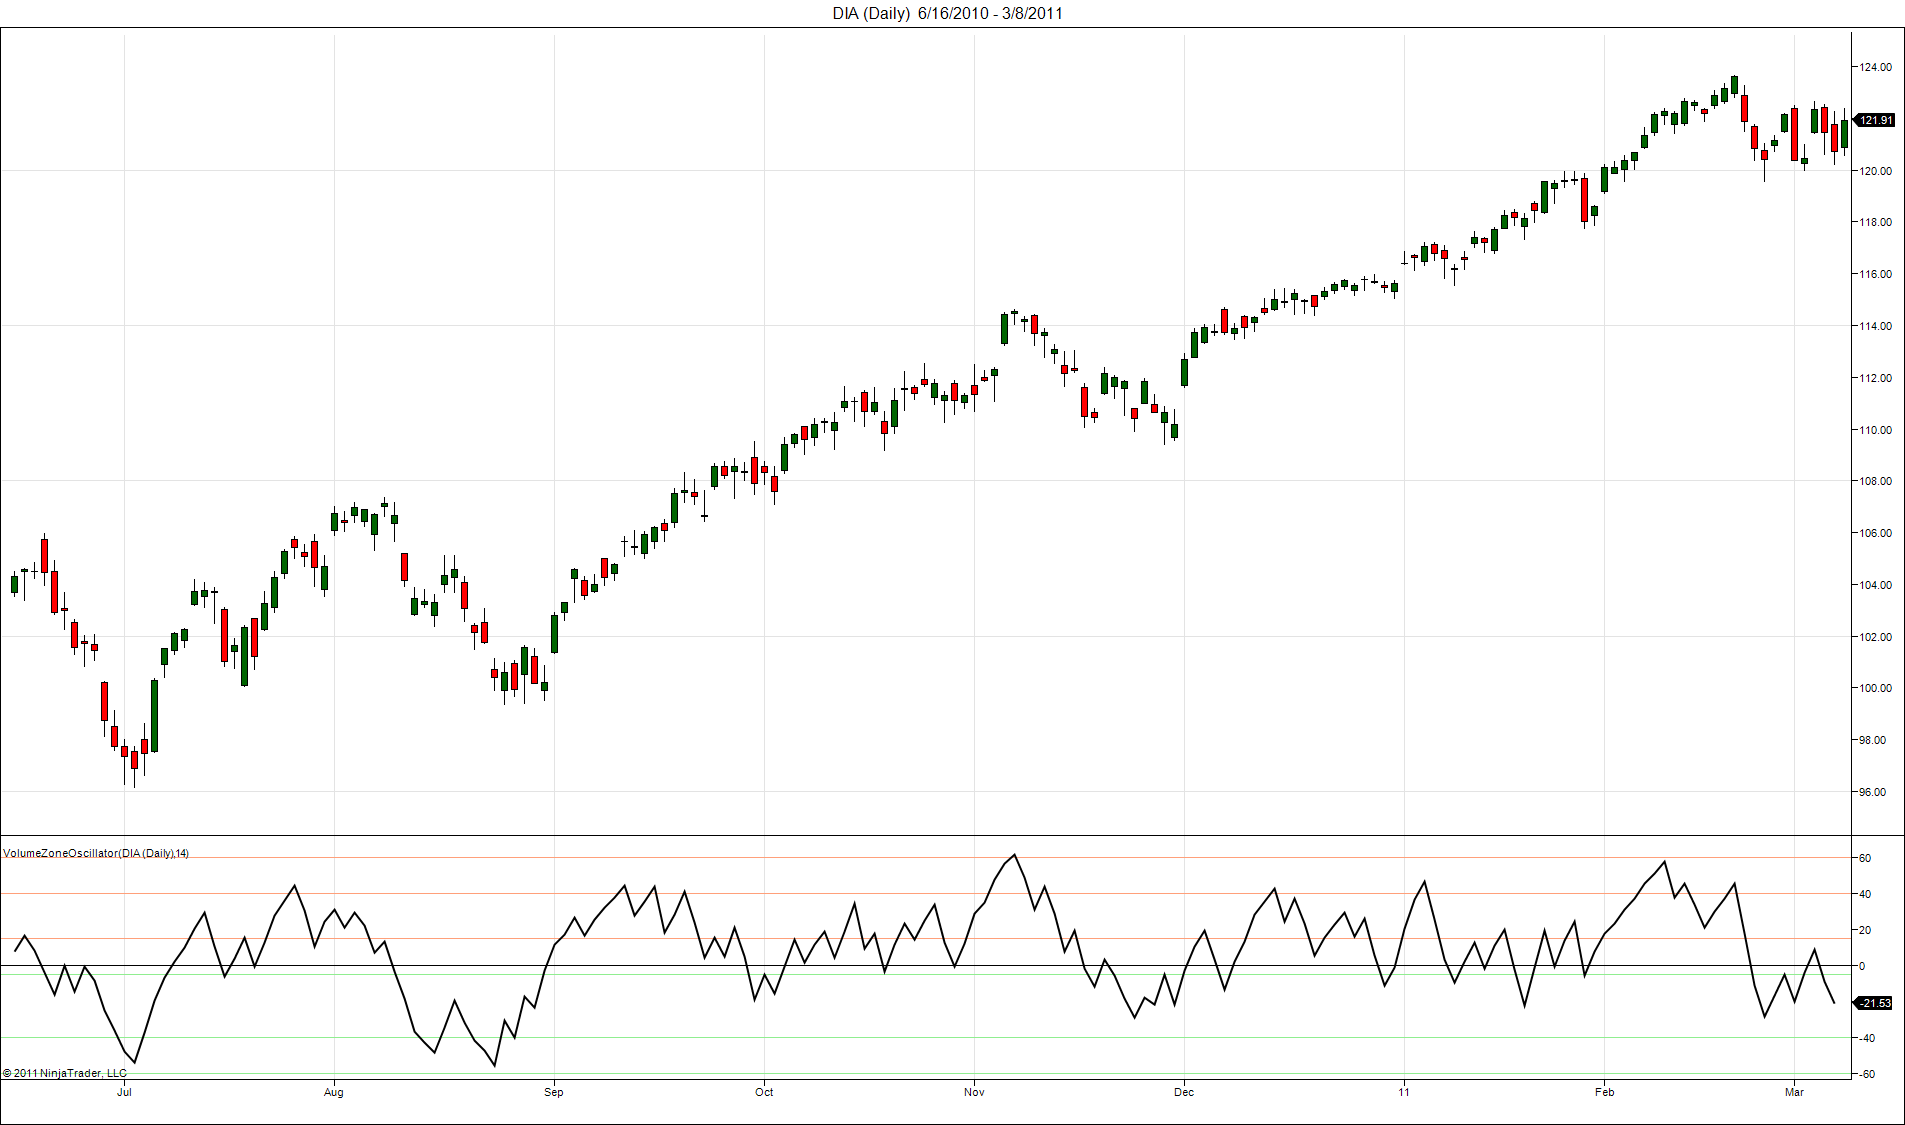
Task: Click the oscillator axis label -40
Action: pos(1865,1038)
